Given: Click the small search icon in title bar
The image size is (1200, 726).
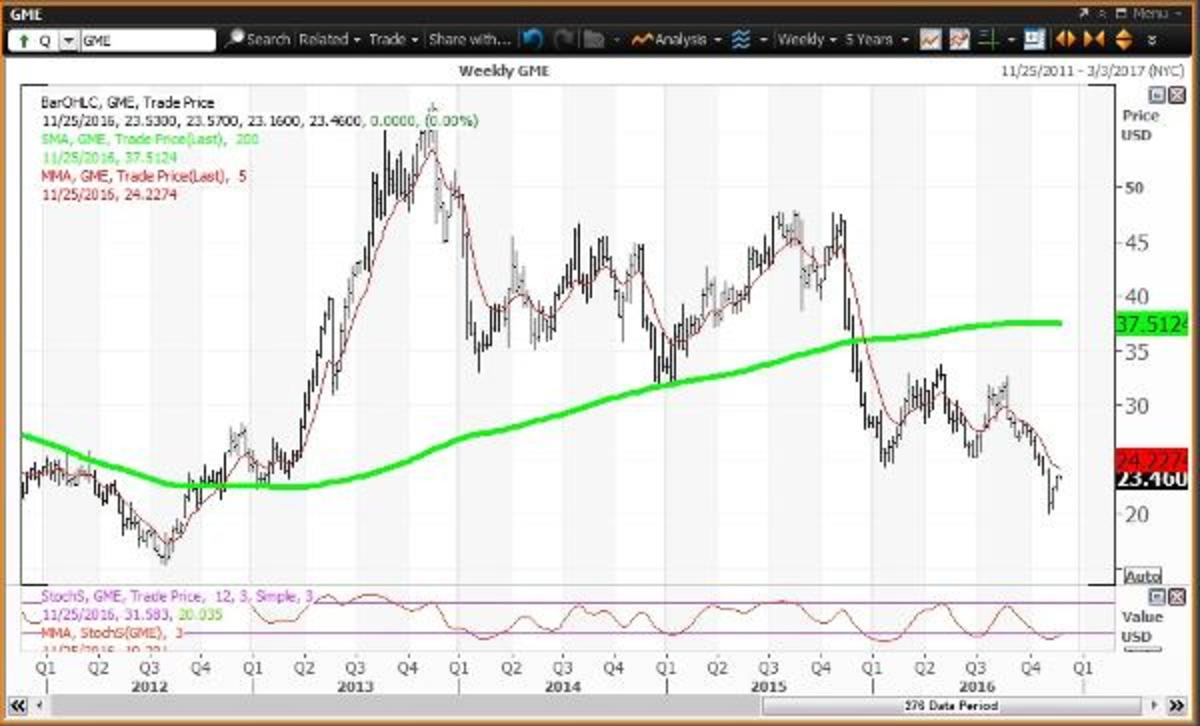Looking at the screenshot, I should 1102,13.
